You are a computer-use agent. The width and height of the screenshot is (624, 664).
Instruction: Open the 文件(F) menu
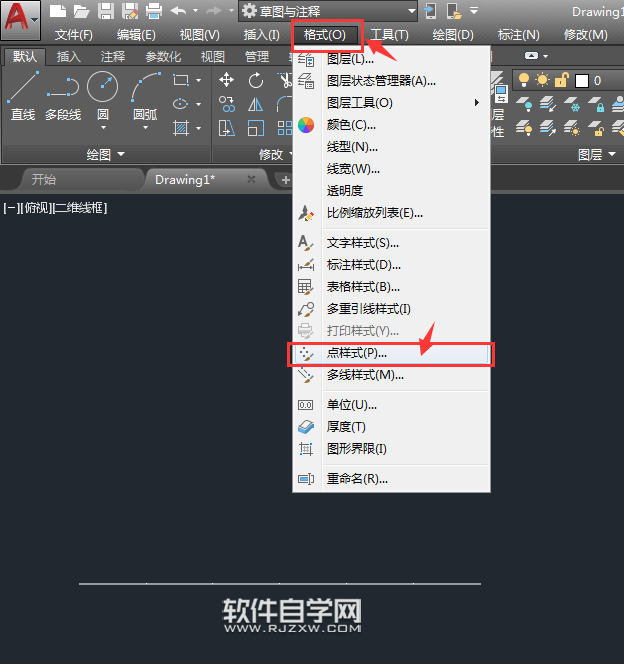(x=74, y=35)
